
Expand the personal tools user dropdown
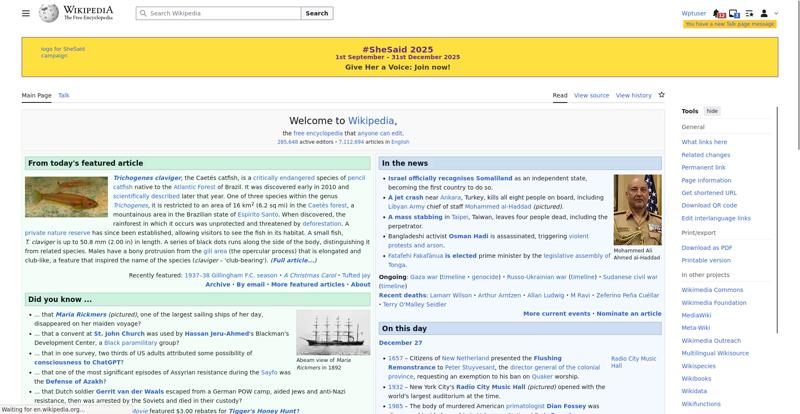pyautogui.click(x=768, y=14)
